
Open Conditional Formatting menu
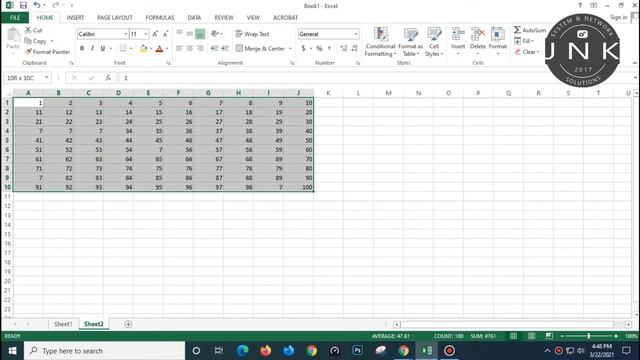click(380, 42)
